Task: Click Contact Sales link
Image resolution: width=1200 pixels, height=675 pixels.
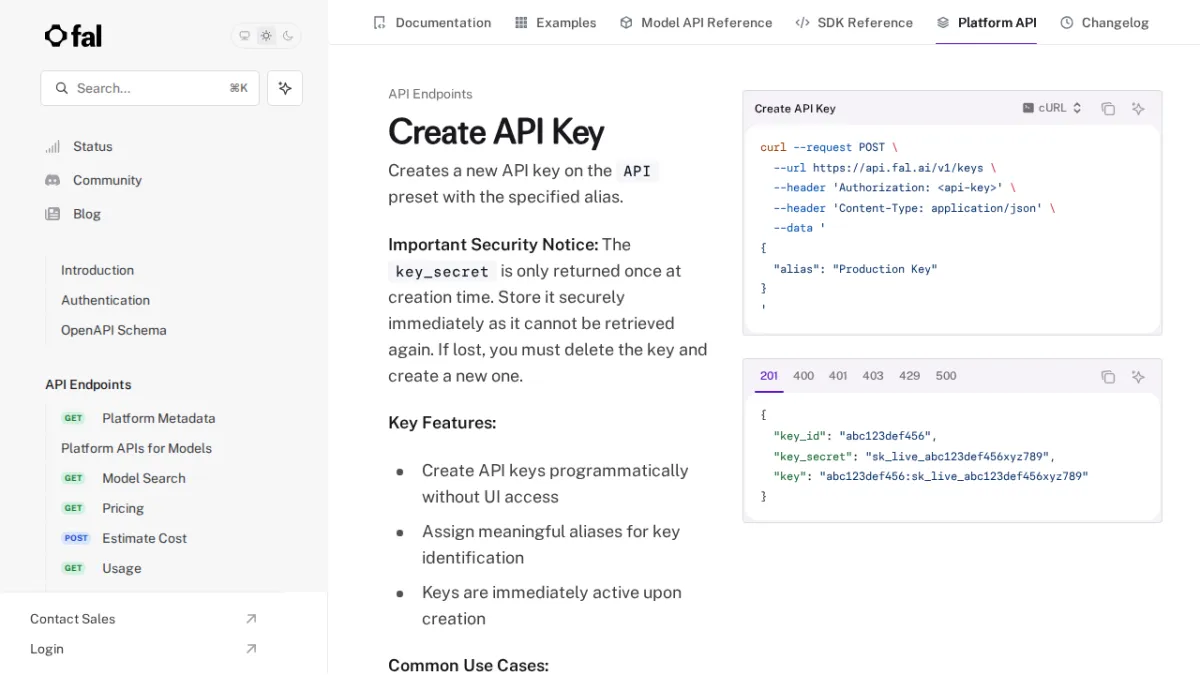Action: [72, 619]
